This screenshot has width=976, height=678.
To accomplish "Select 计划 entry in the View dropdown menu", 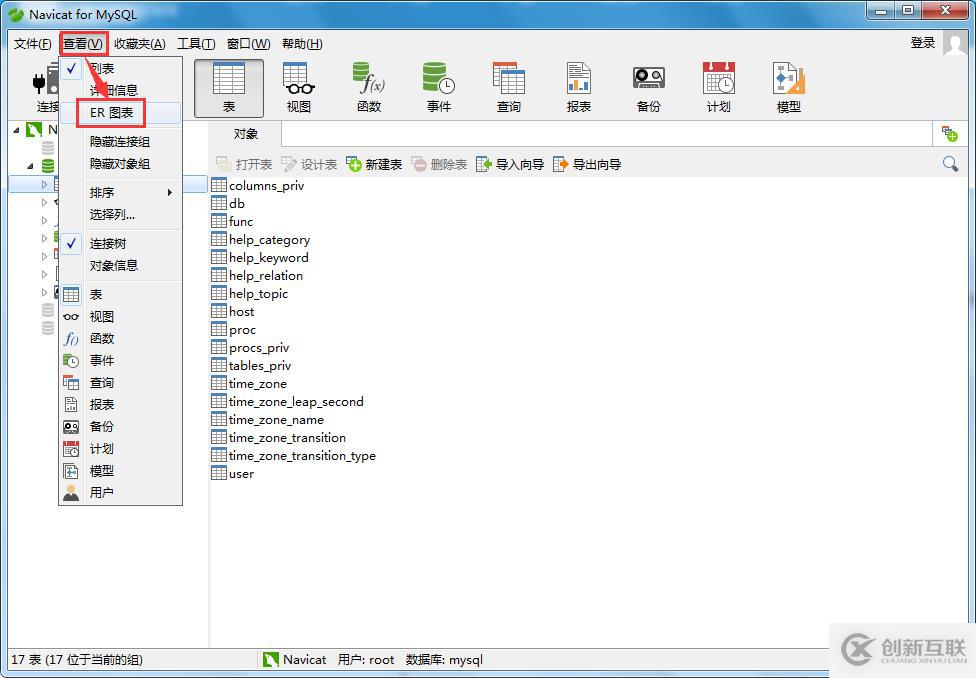I will tap(121, 449).
